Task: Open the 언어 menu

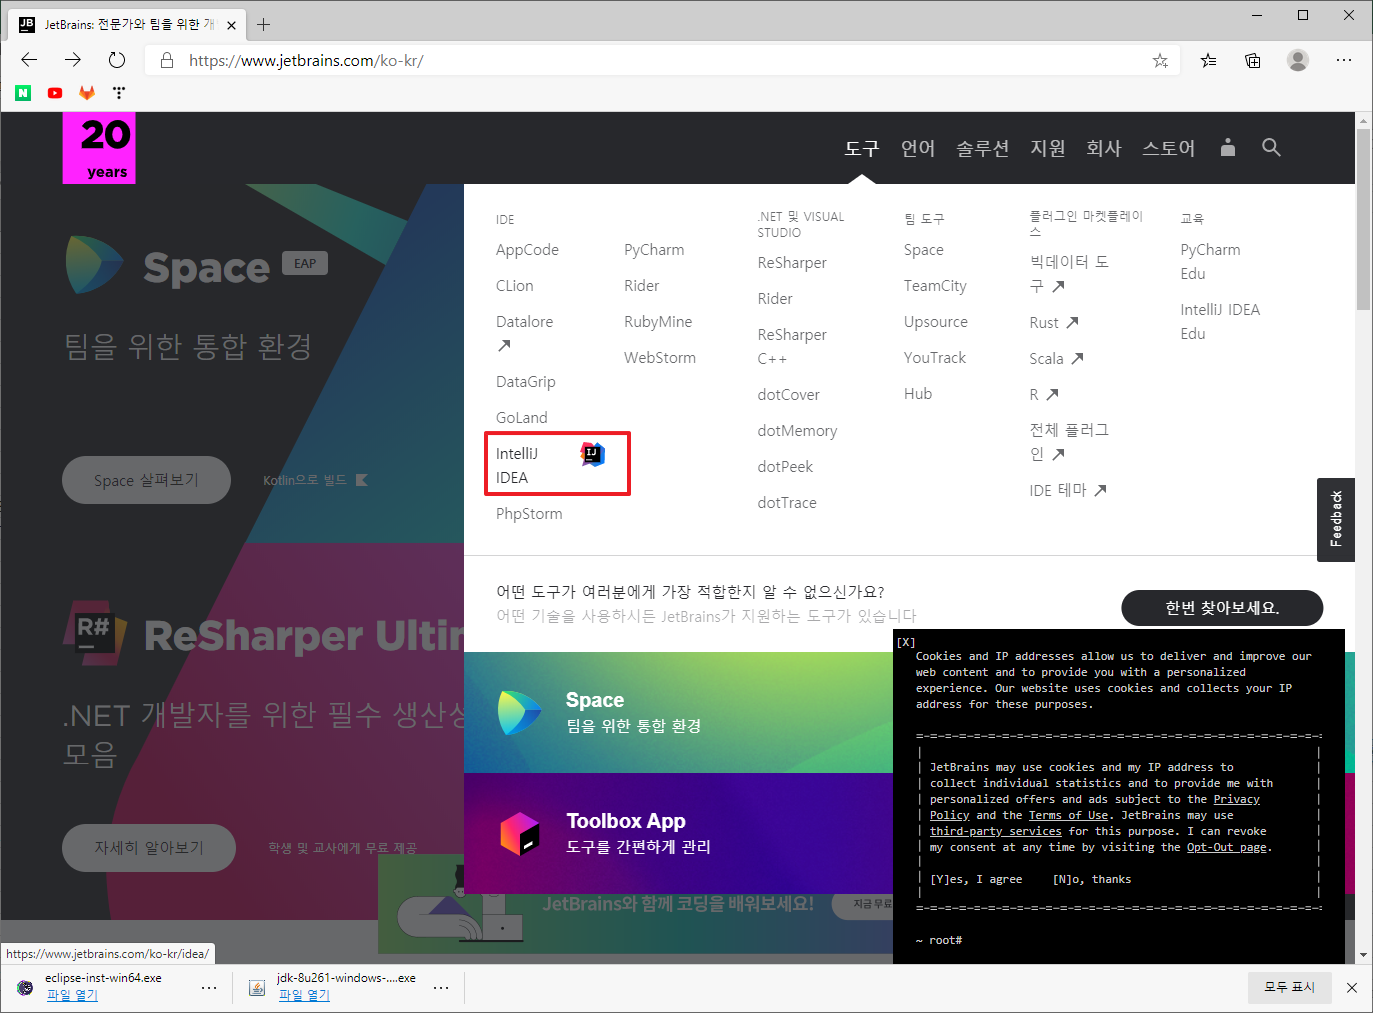Action: pyautogui.click(x=918, y=148)
